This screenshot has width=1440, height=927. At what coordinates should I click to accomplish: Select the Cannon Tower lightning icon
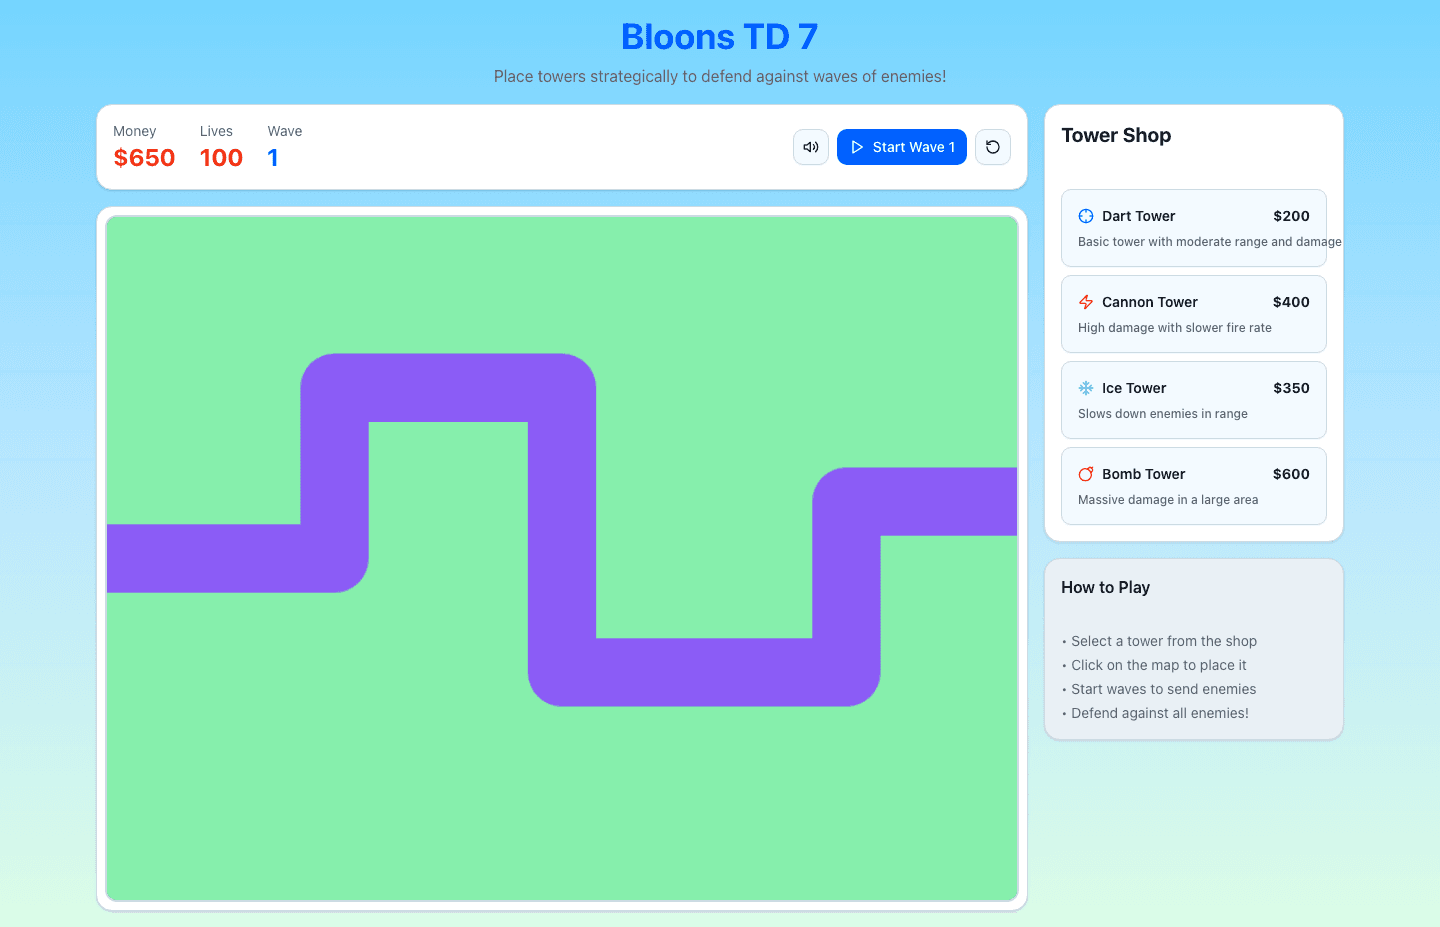(x=1085, y=302)
